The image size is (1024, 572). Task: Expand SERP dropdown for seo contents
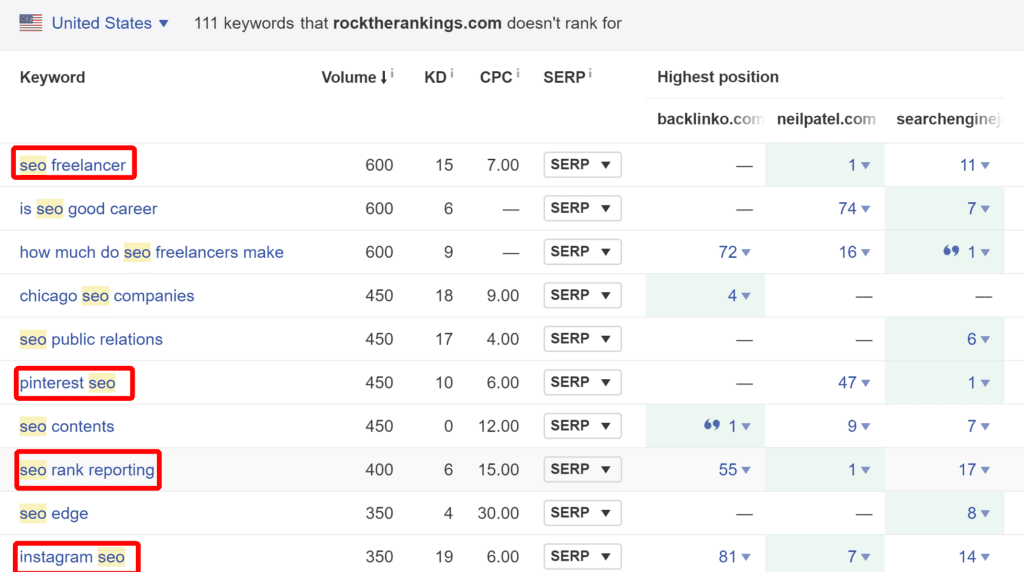click(582, 426)
